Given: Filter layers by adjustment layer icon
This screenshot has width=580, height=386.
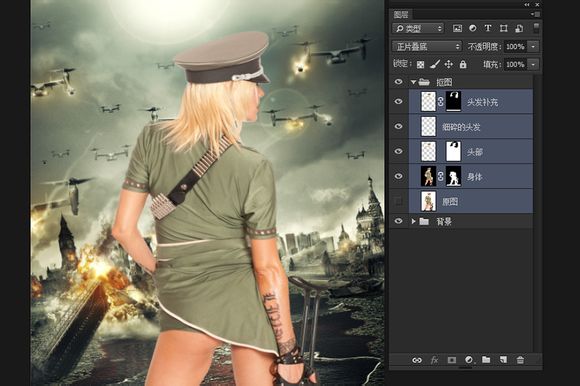Looking at the screenshot, I should (472, 28).
